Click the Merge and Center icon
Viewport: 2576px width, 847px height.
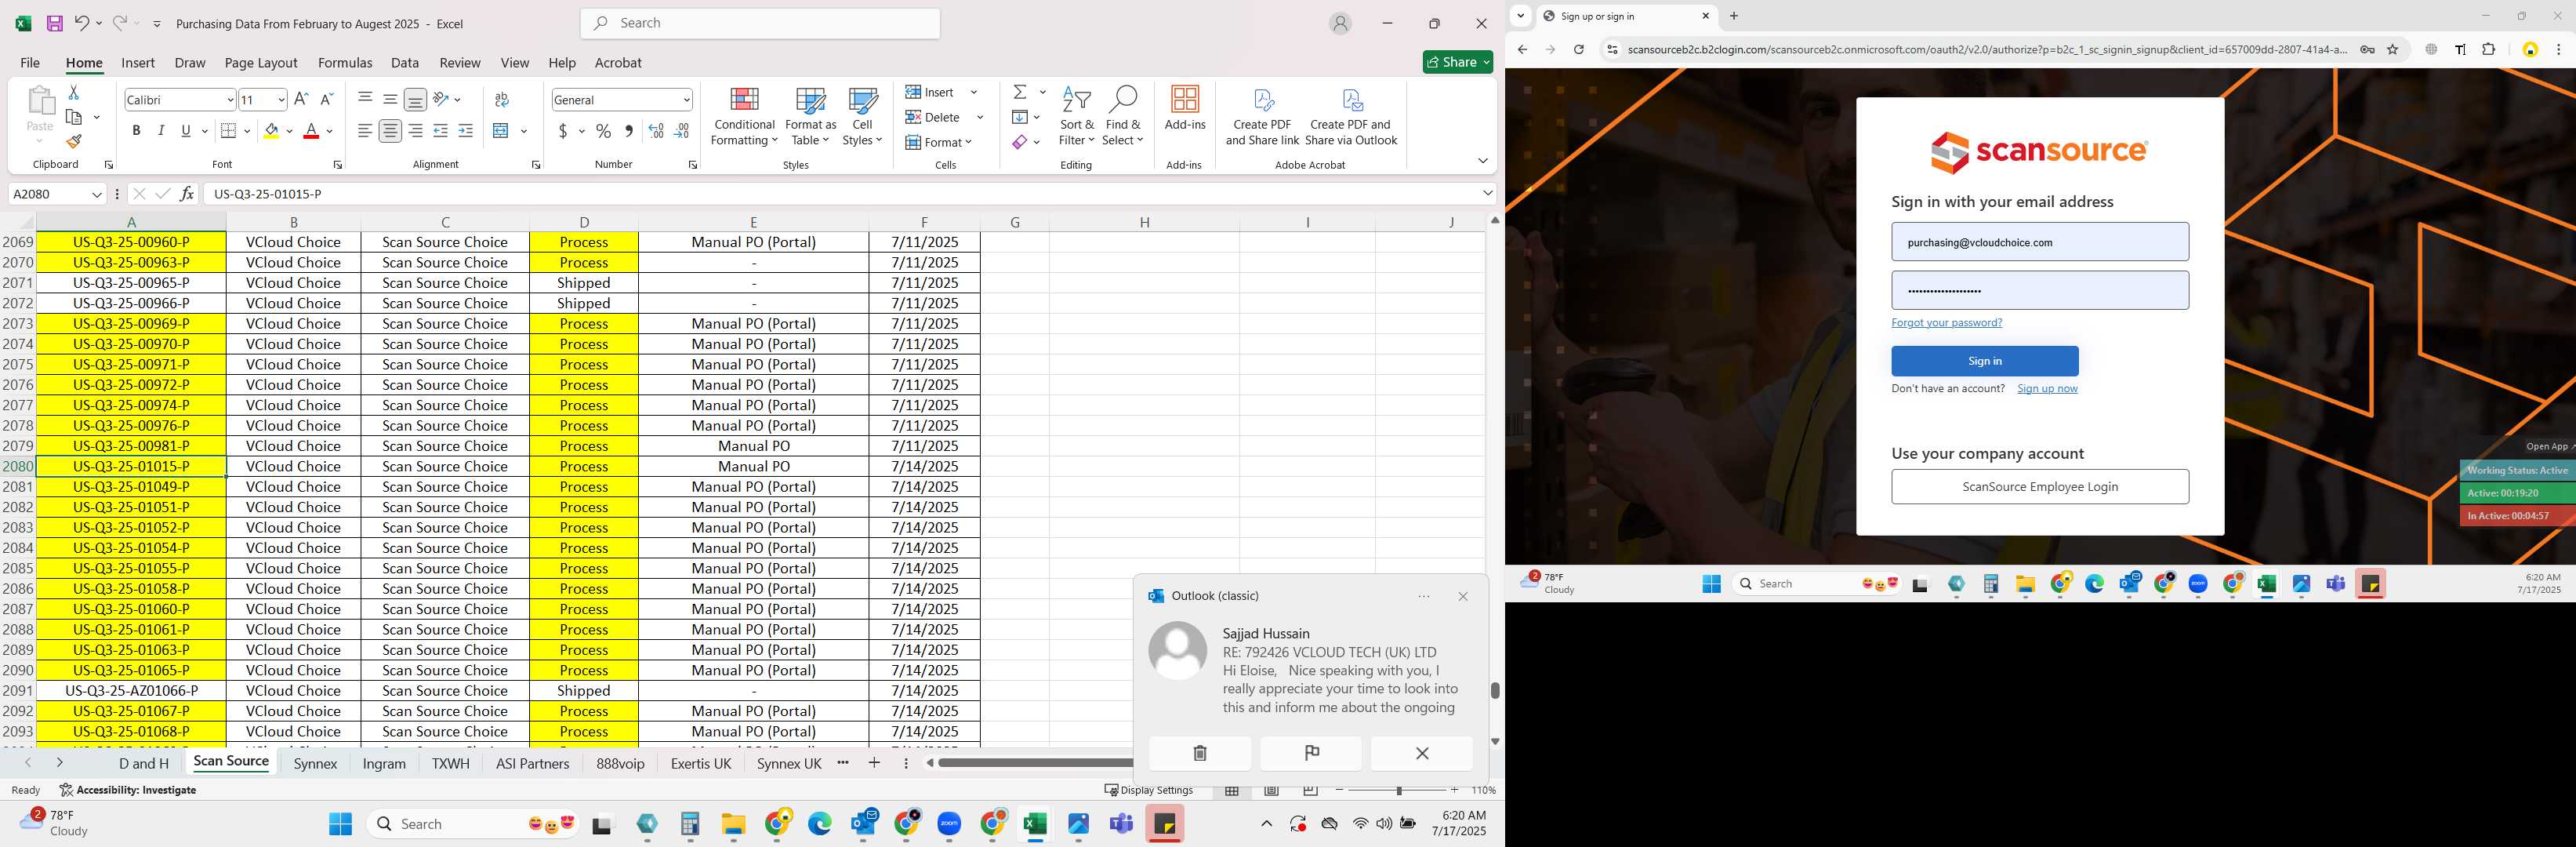[502, 131]
